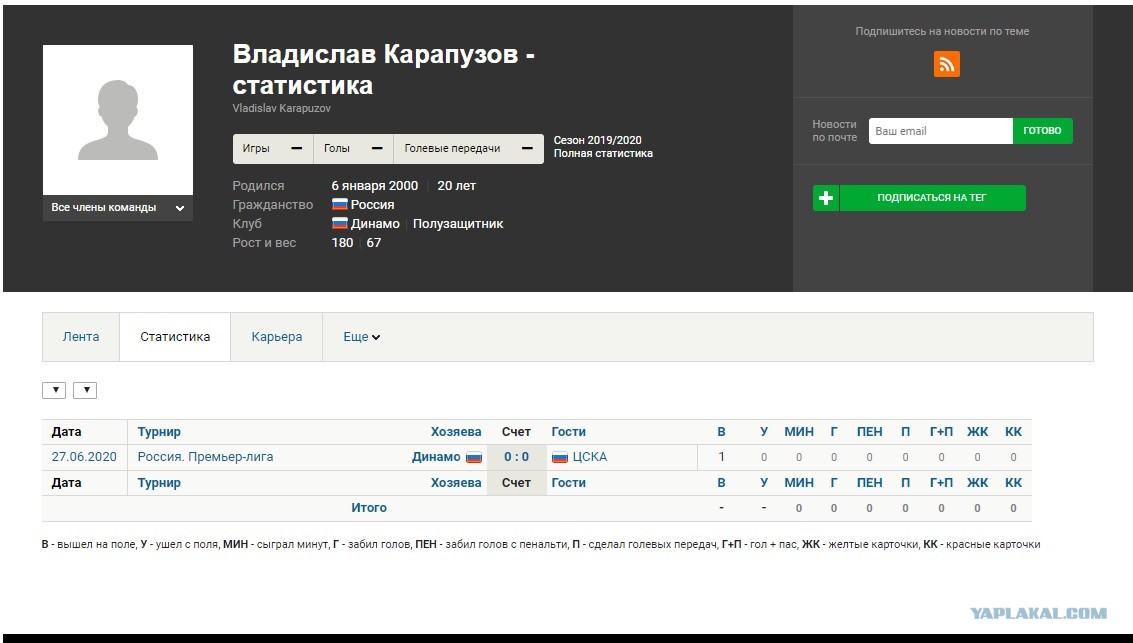Screen dimensions: 1133x643
Task: Open the Полная статистика link
Action: pos(603,153)
